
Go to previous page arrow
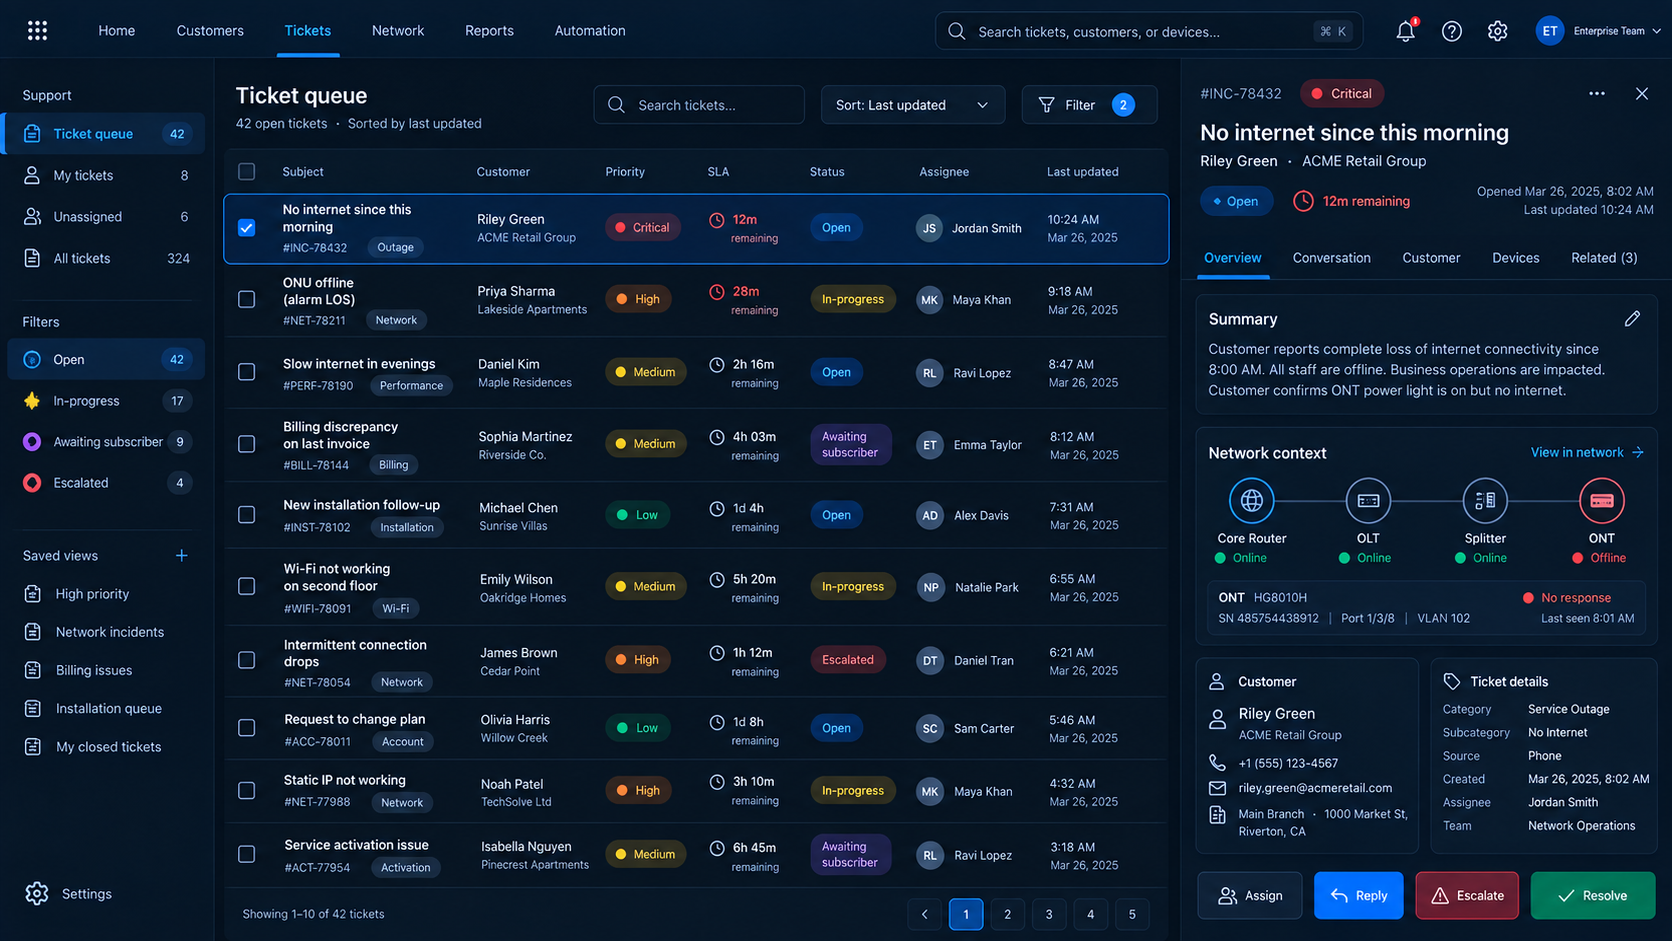(x=925, y=914)
